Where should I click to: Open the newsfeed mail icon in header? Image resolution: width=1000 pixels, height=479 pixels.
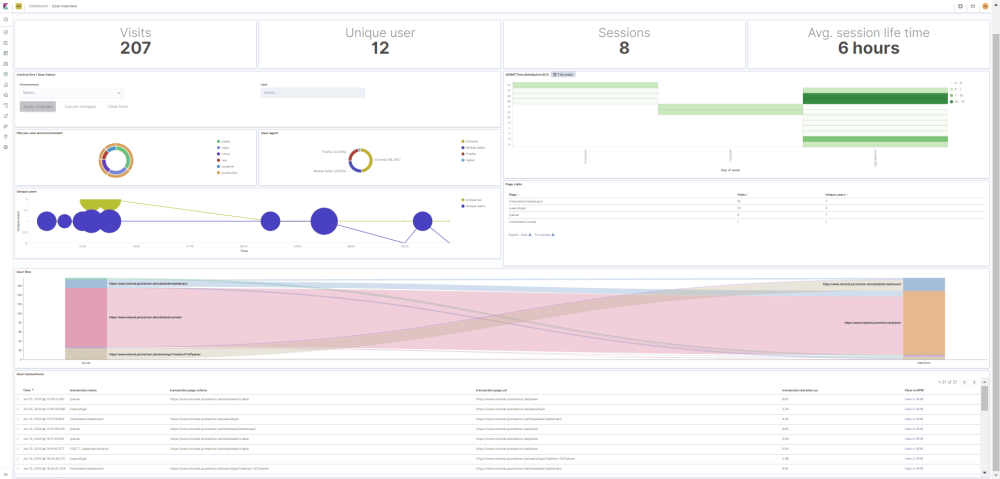click(x=974, y=6)
